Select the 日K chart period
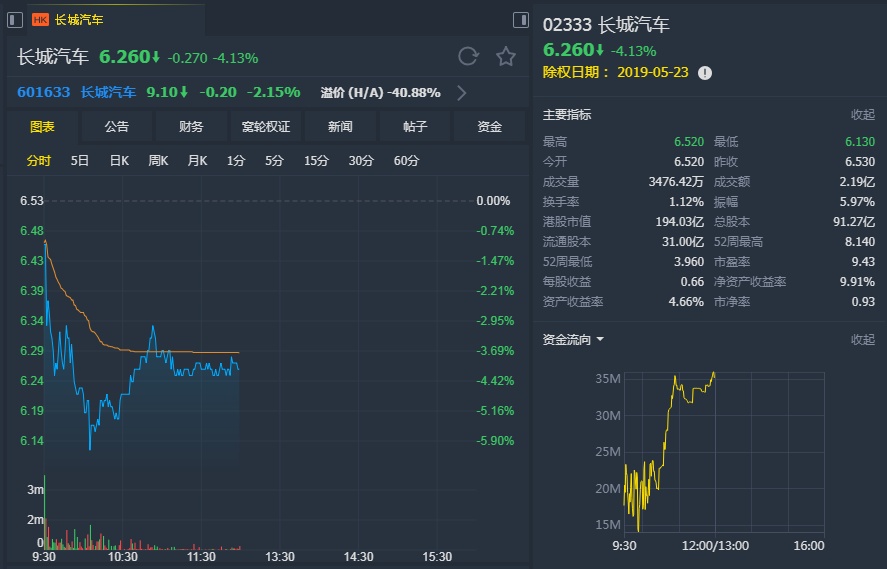This screenshot has height=569, width=887. pyautogui.click(x=119, y=161)
